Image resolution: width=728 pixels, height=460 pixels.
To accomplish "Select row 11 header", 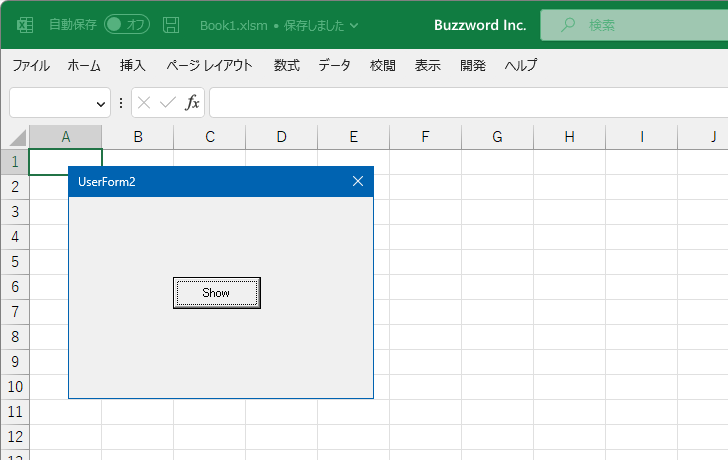I will point(15,412).
